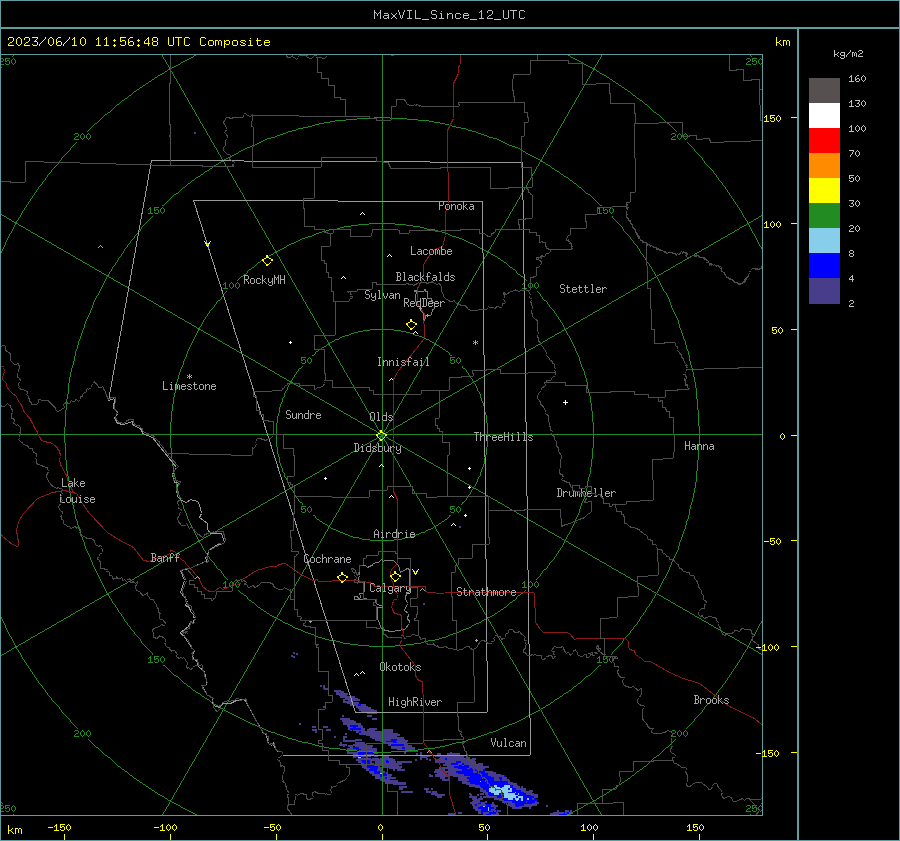Select the red 70-100 legend swatch

point(824,141)
